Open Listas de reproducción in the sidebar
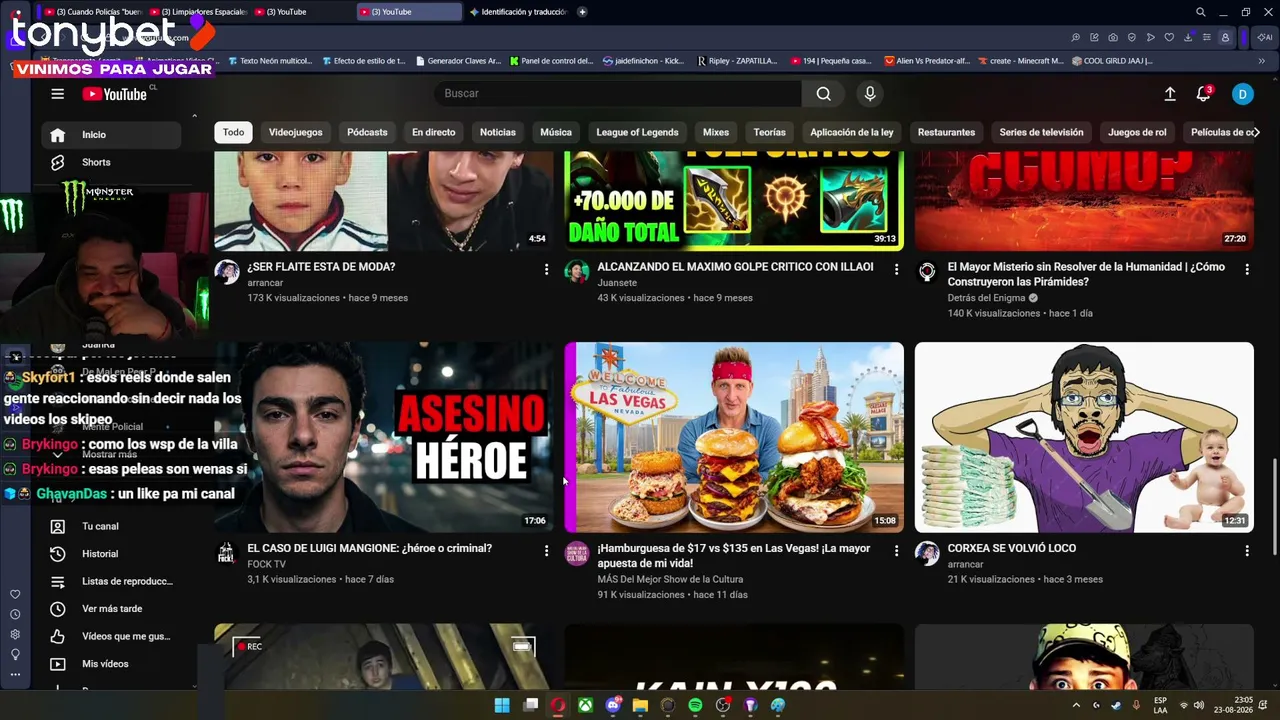 112,581
